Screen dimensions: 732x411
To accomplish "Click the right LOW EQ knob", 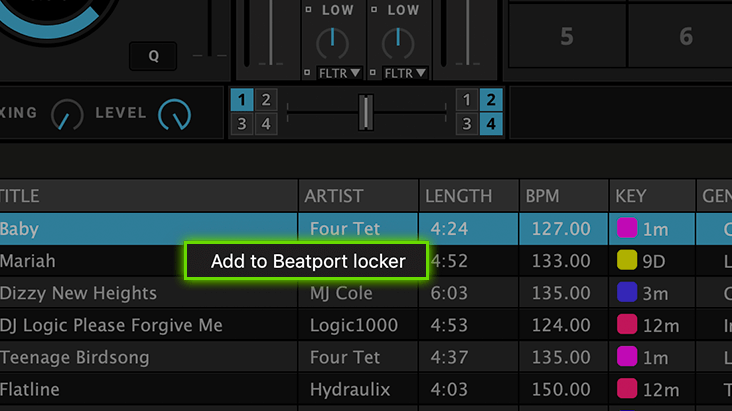I will coord(400,41).
